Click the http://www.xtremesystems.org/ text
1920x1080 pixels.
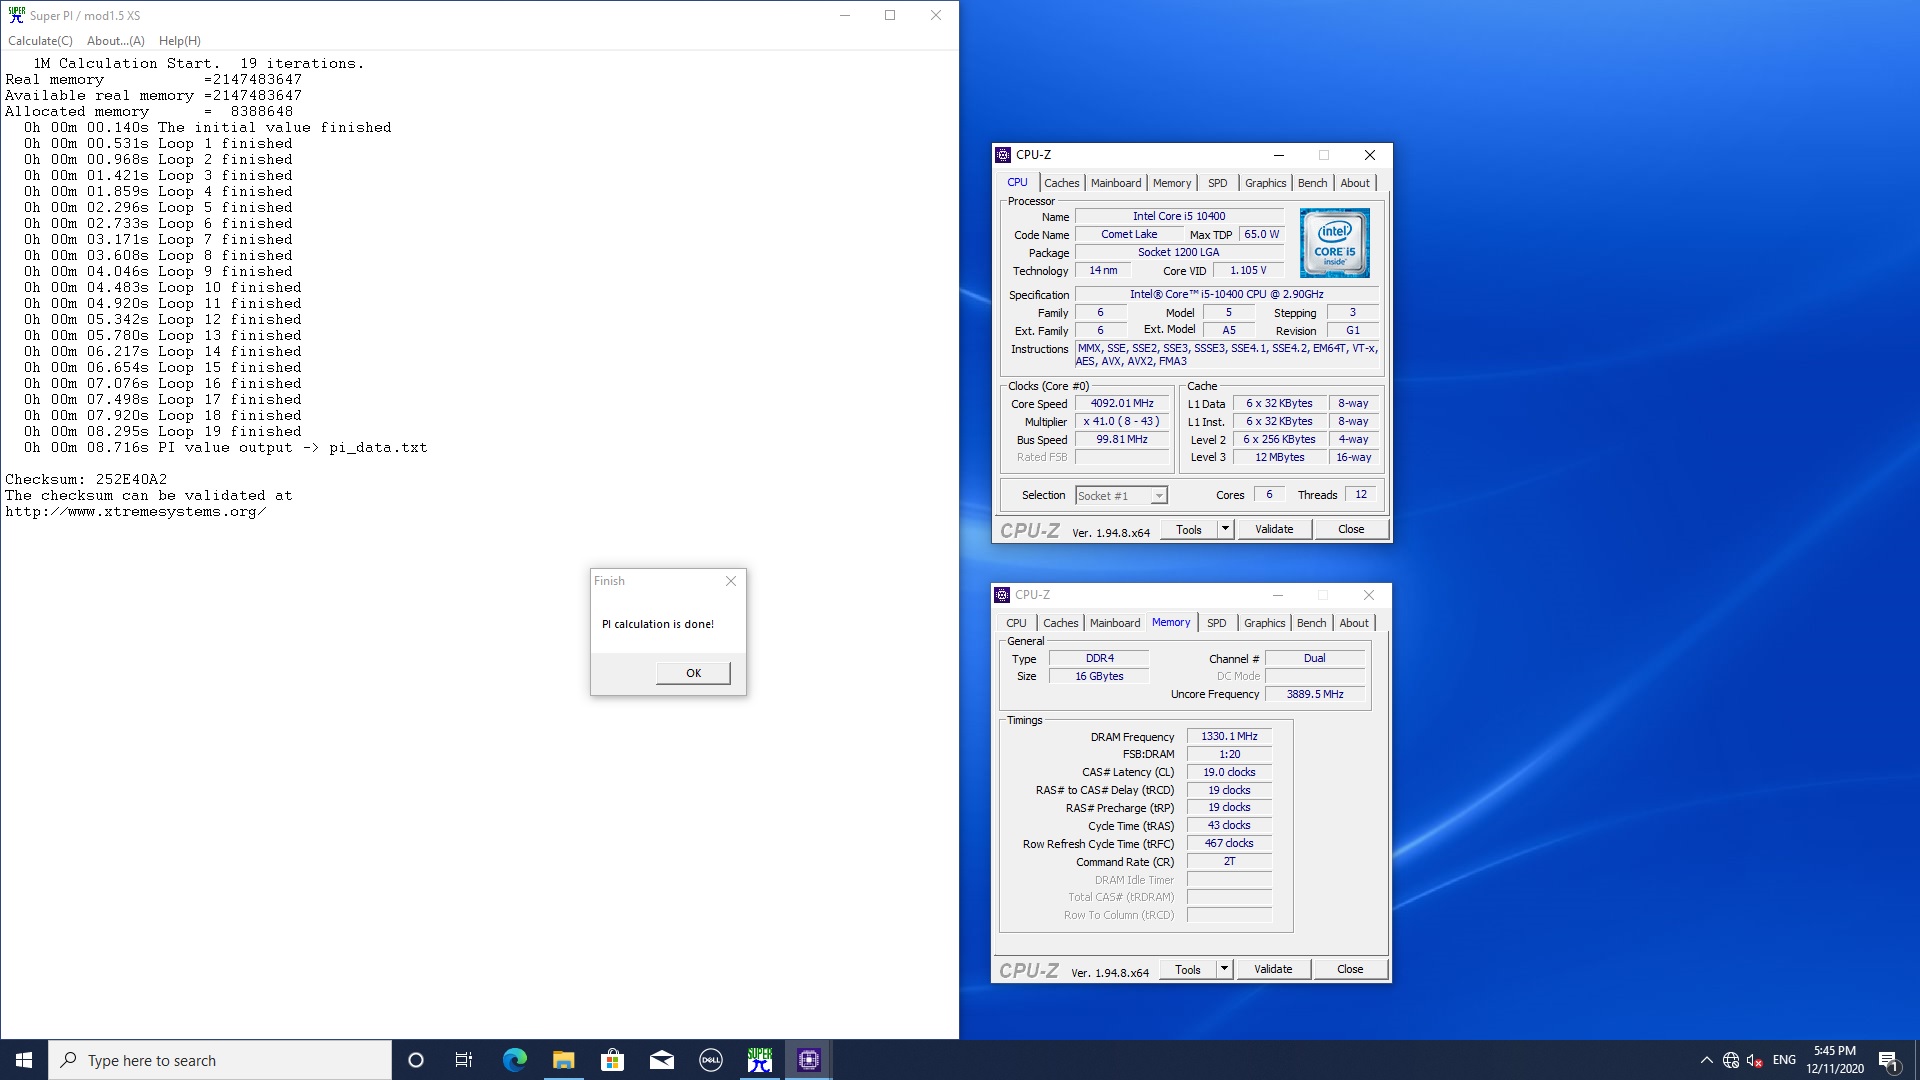pos(136,511)
